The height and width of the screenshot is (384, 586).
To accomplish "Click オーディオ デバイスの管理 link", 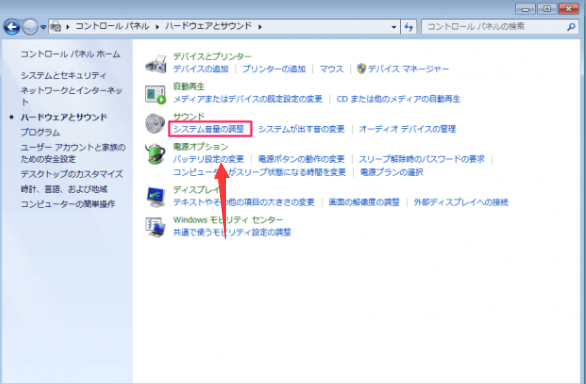I will (407, 129).
